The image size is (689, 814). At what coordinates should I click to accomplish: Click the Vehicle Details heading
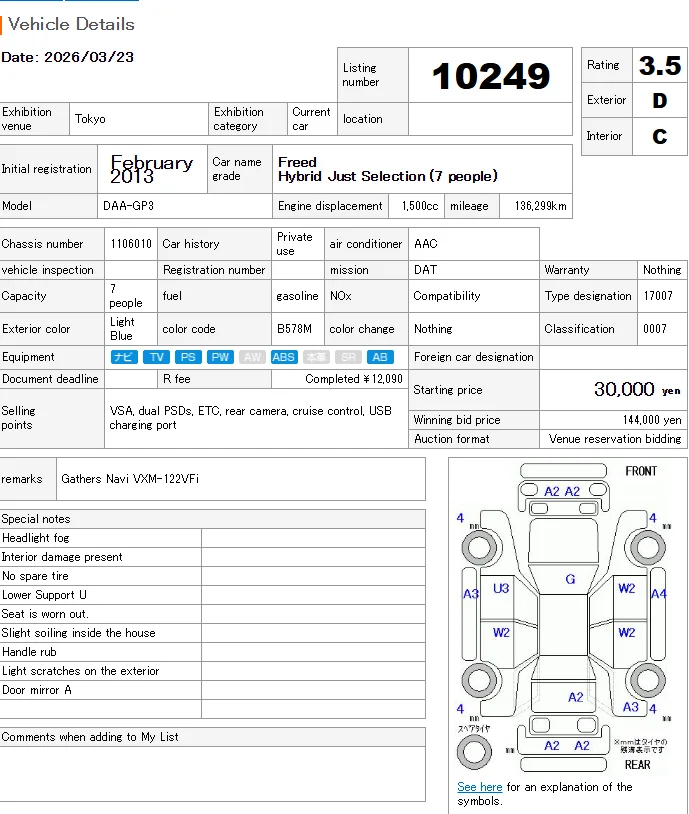coord(71,24)
